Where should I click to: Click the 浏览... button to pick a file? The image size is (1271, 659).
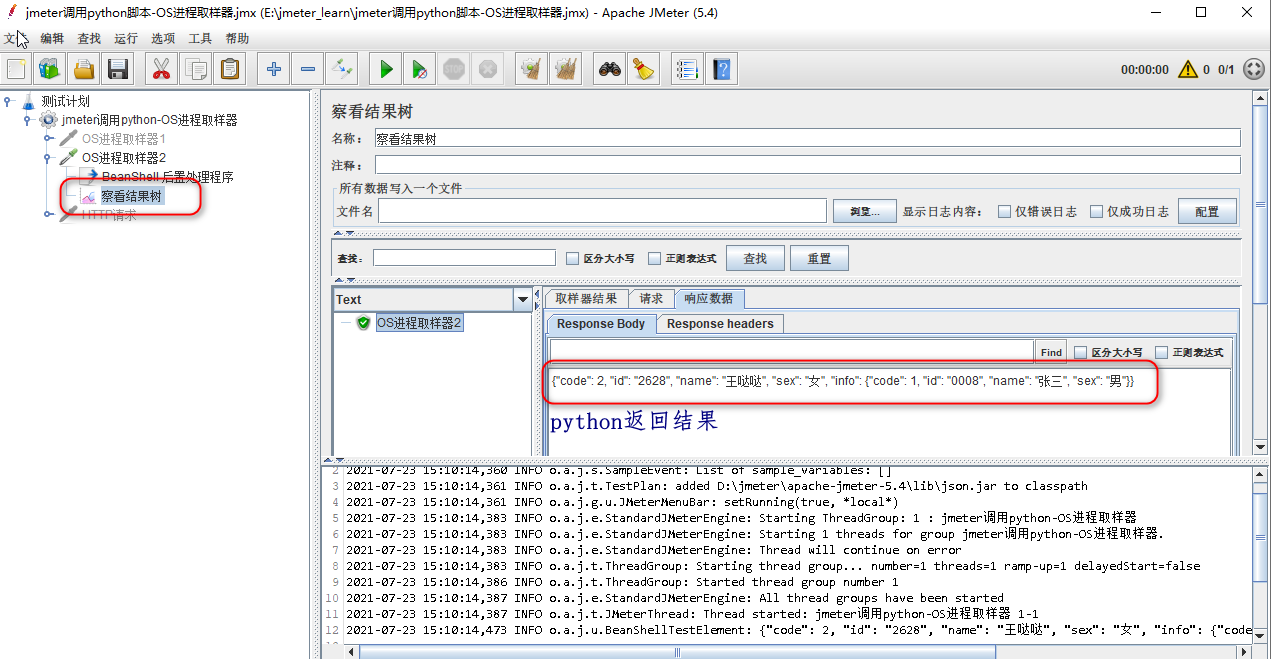point(864,210)
